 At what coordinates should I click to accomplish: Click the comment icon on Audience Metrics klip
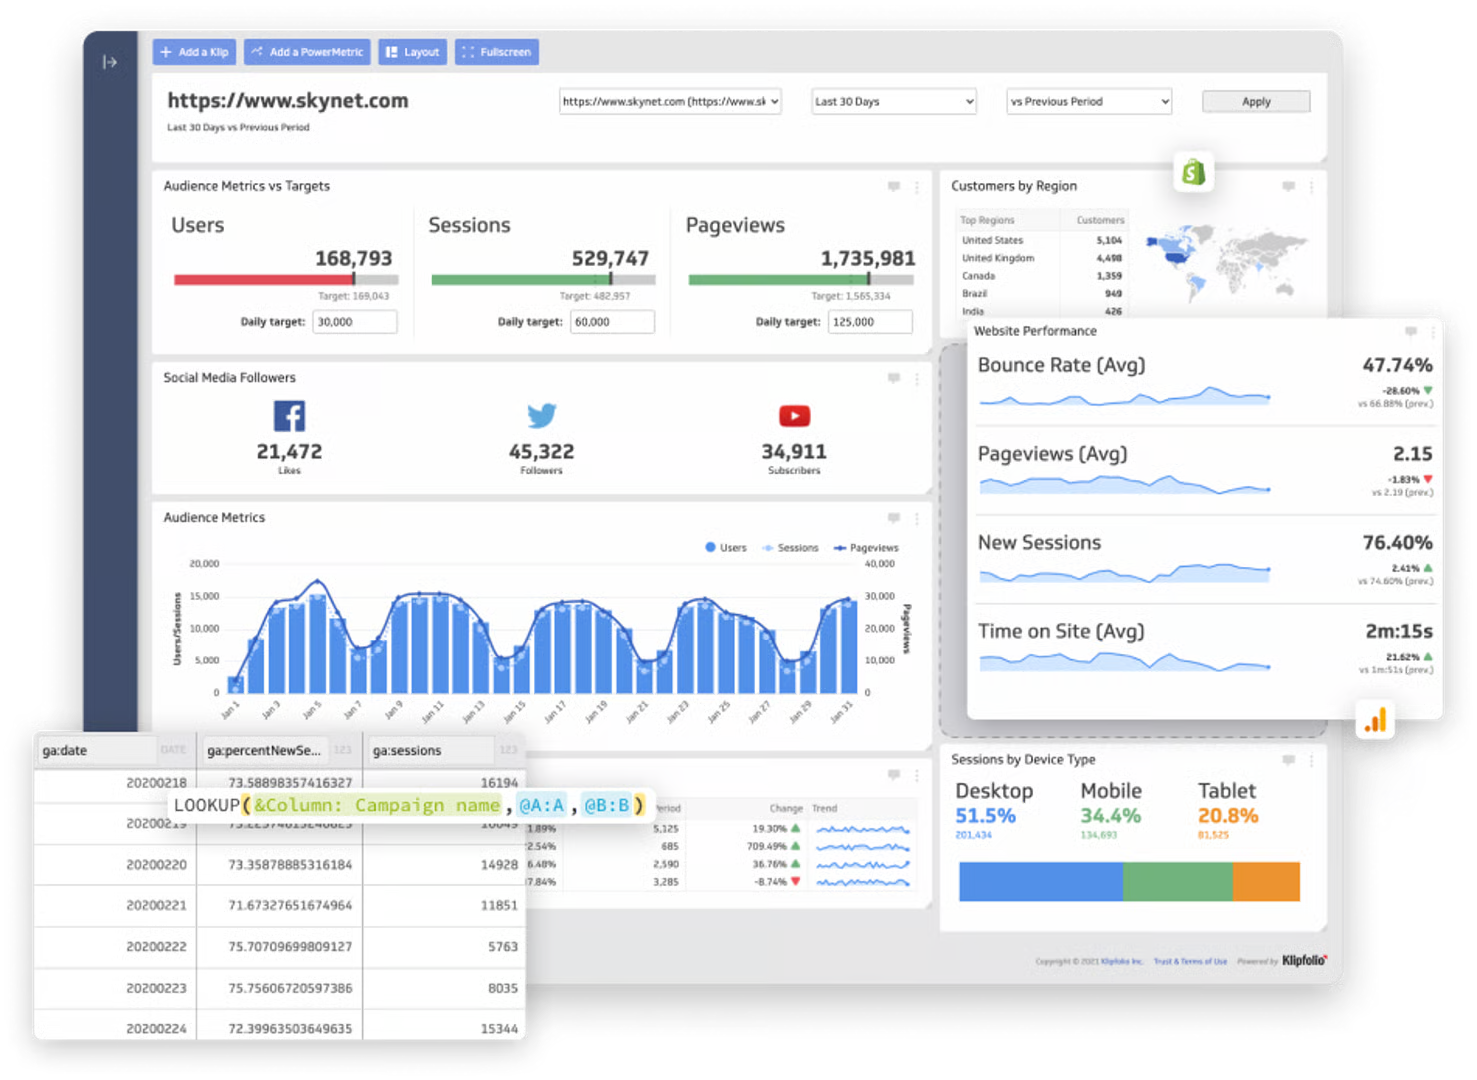(x=893, y=518)
